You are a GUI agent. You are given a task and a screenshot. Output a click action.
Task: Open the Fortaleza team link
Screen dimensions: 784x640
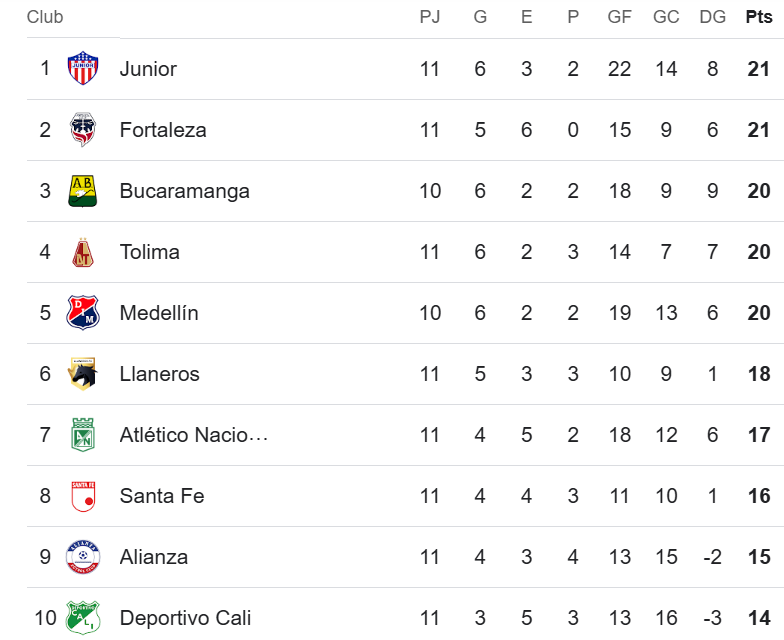tap(163, 130)
